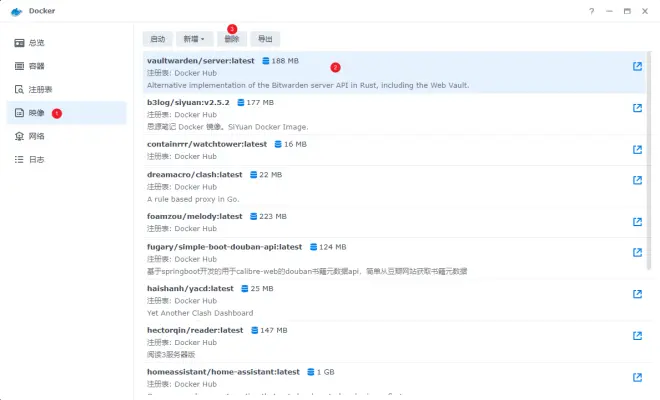Click the 'Yet Another Clash Dashboard' description

tap(200, 313)
